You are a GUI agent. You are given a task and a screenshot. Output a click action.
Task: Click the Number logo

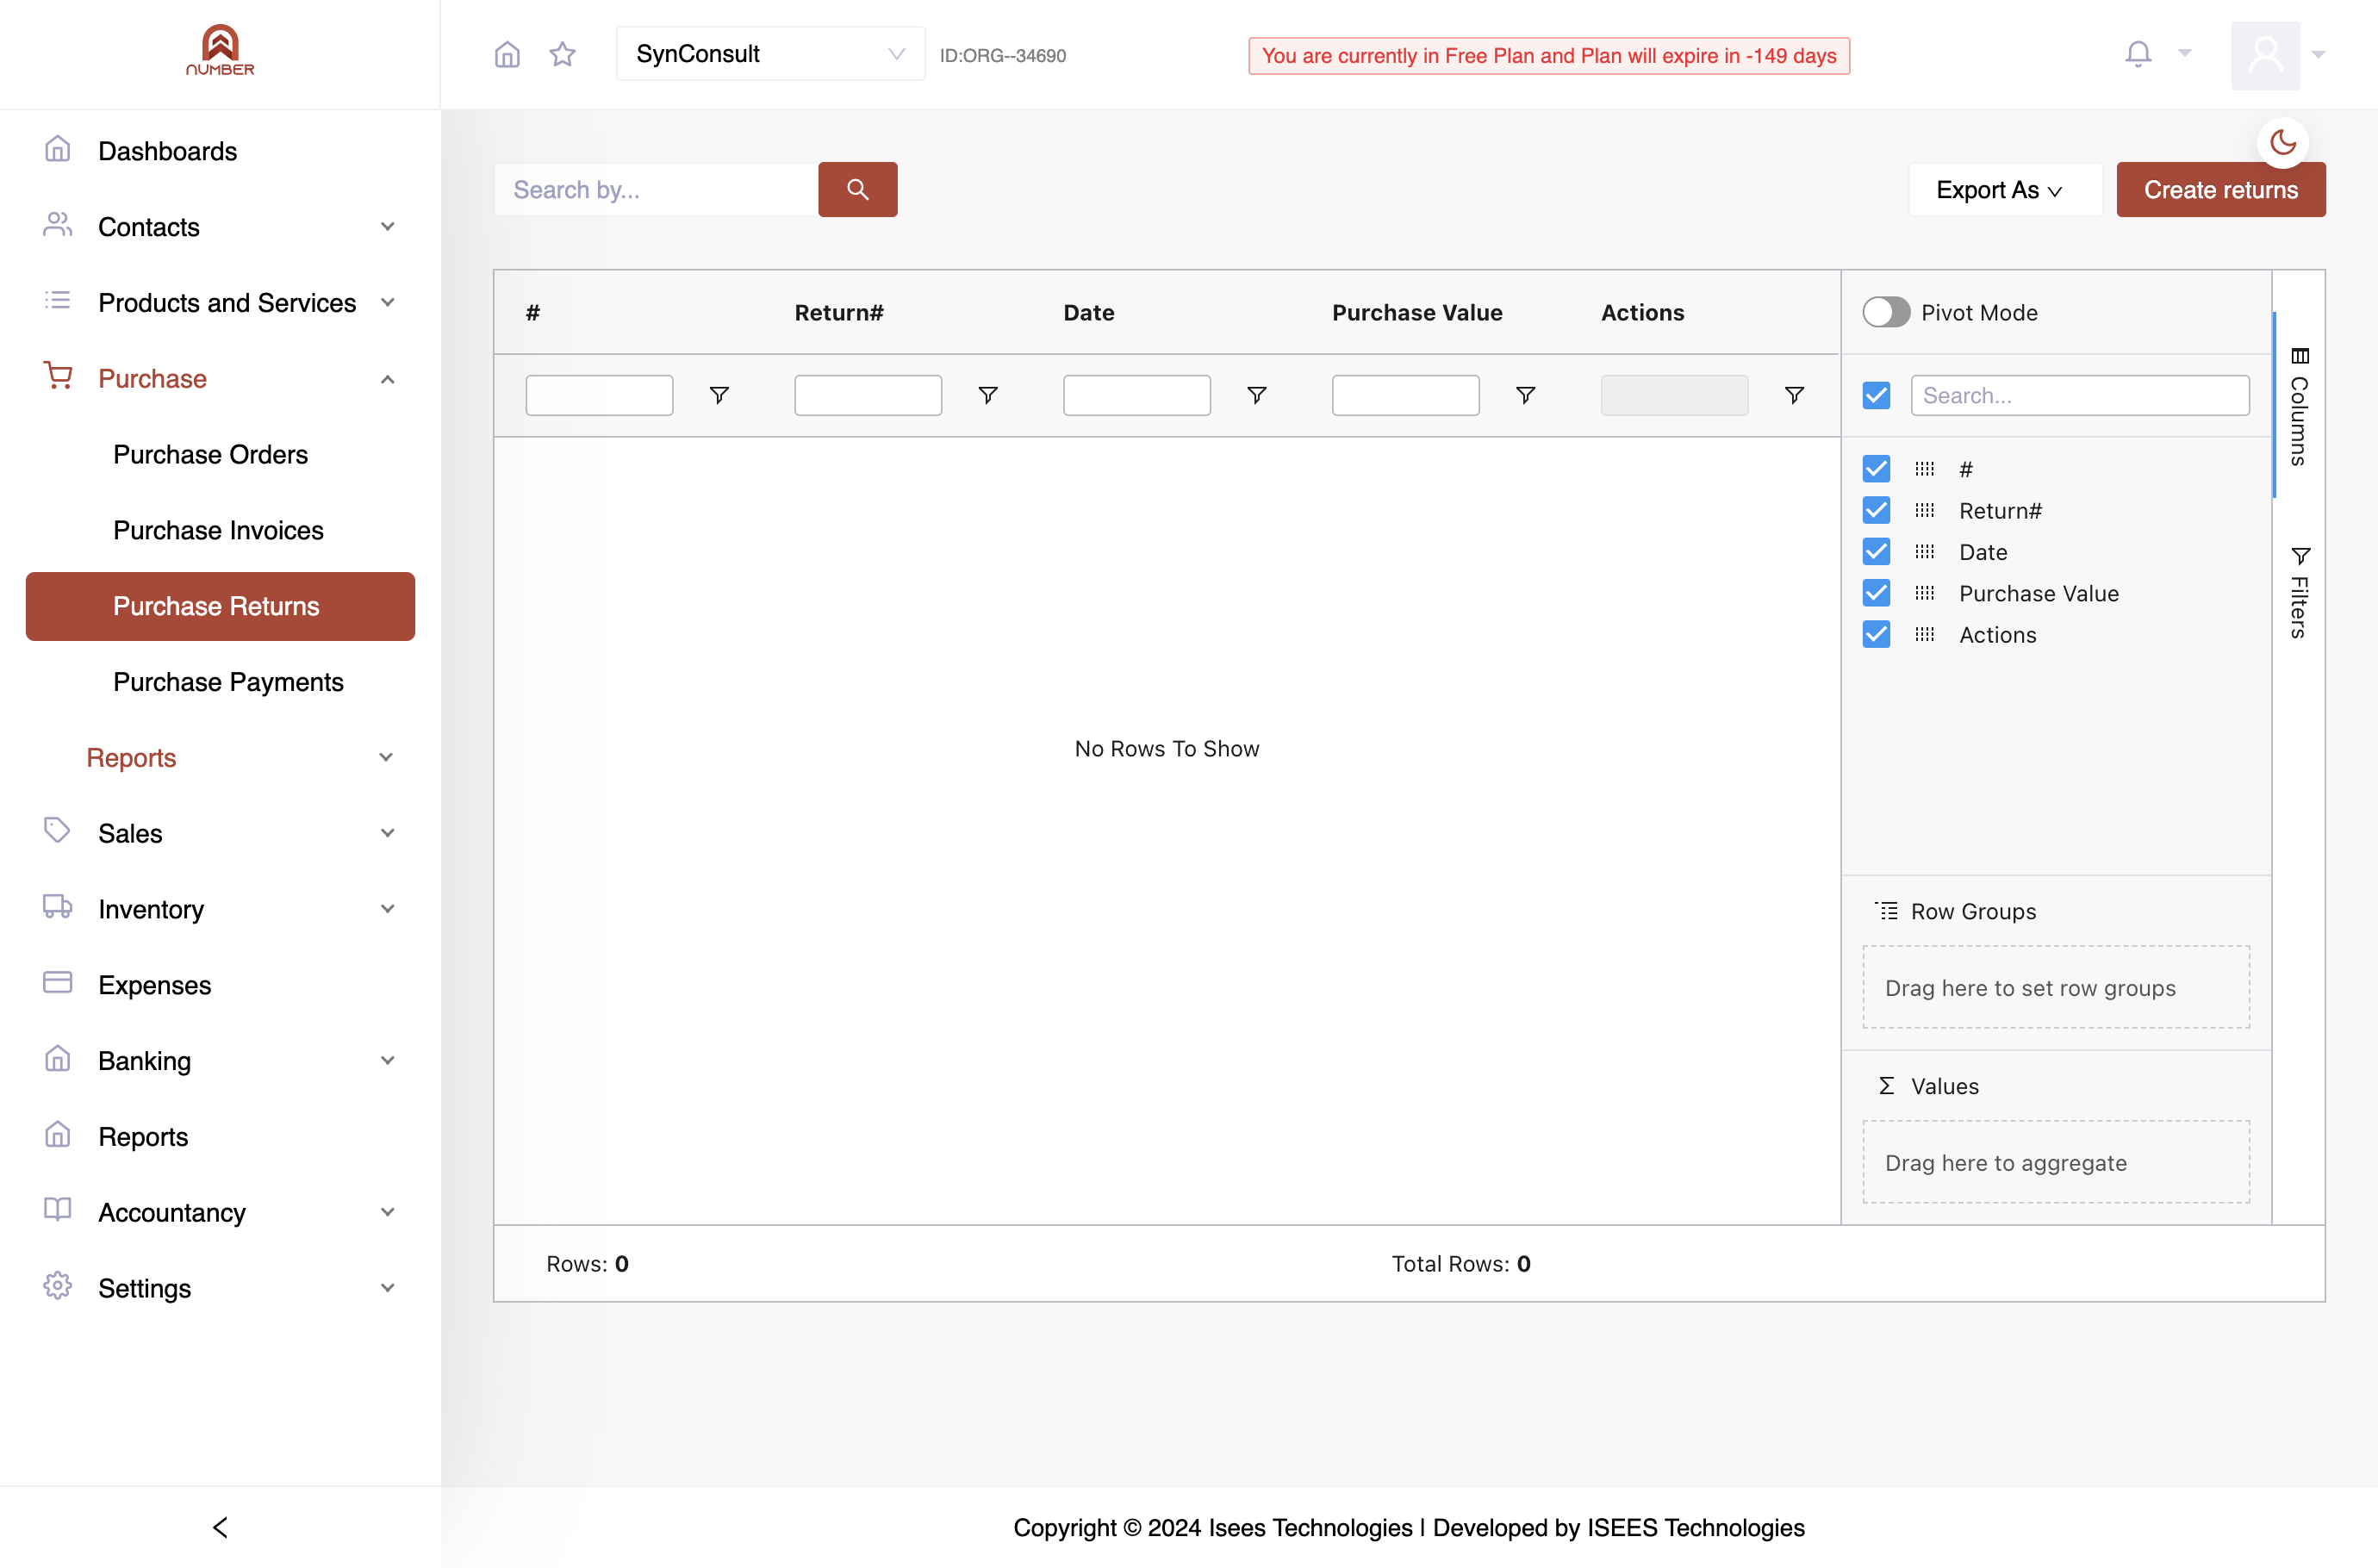pyautogui.click(x=220, y=50)
